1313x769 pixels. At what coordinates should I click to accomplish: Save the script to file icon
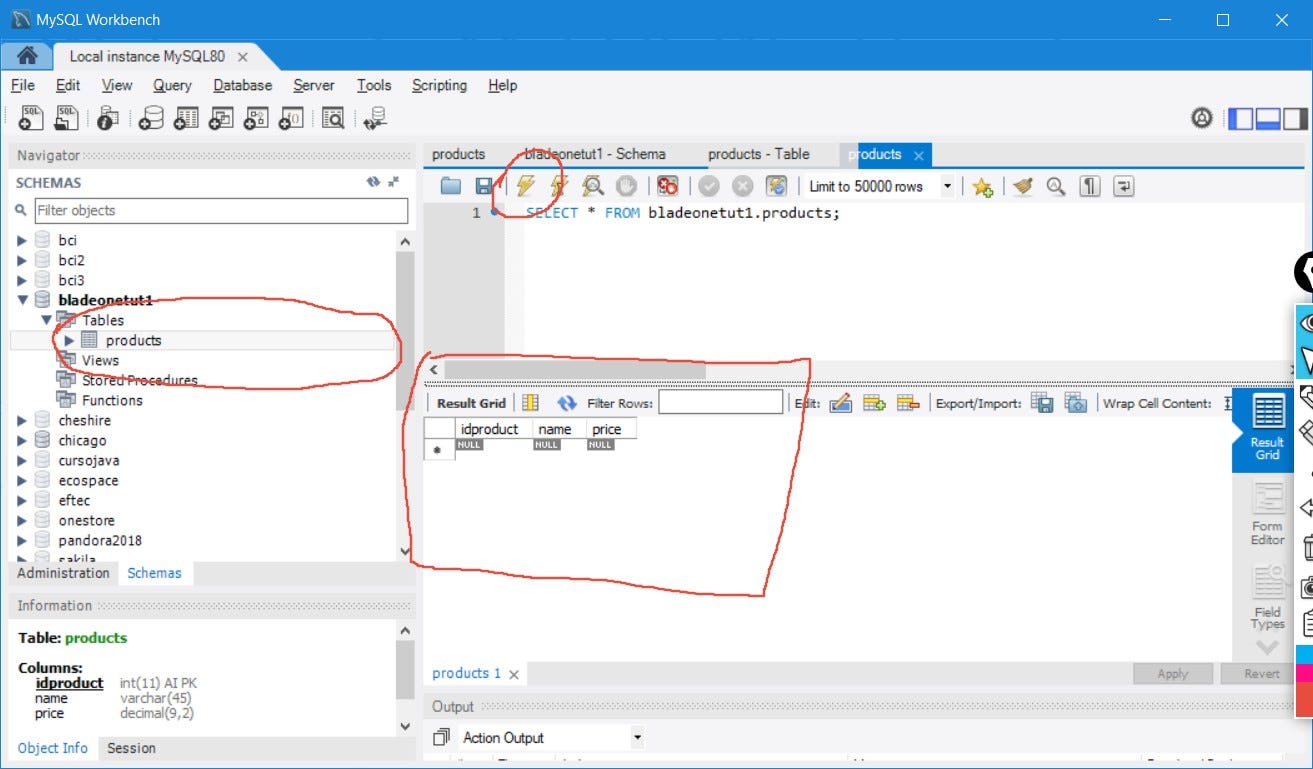click(x=484, y=186)
